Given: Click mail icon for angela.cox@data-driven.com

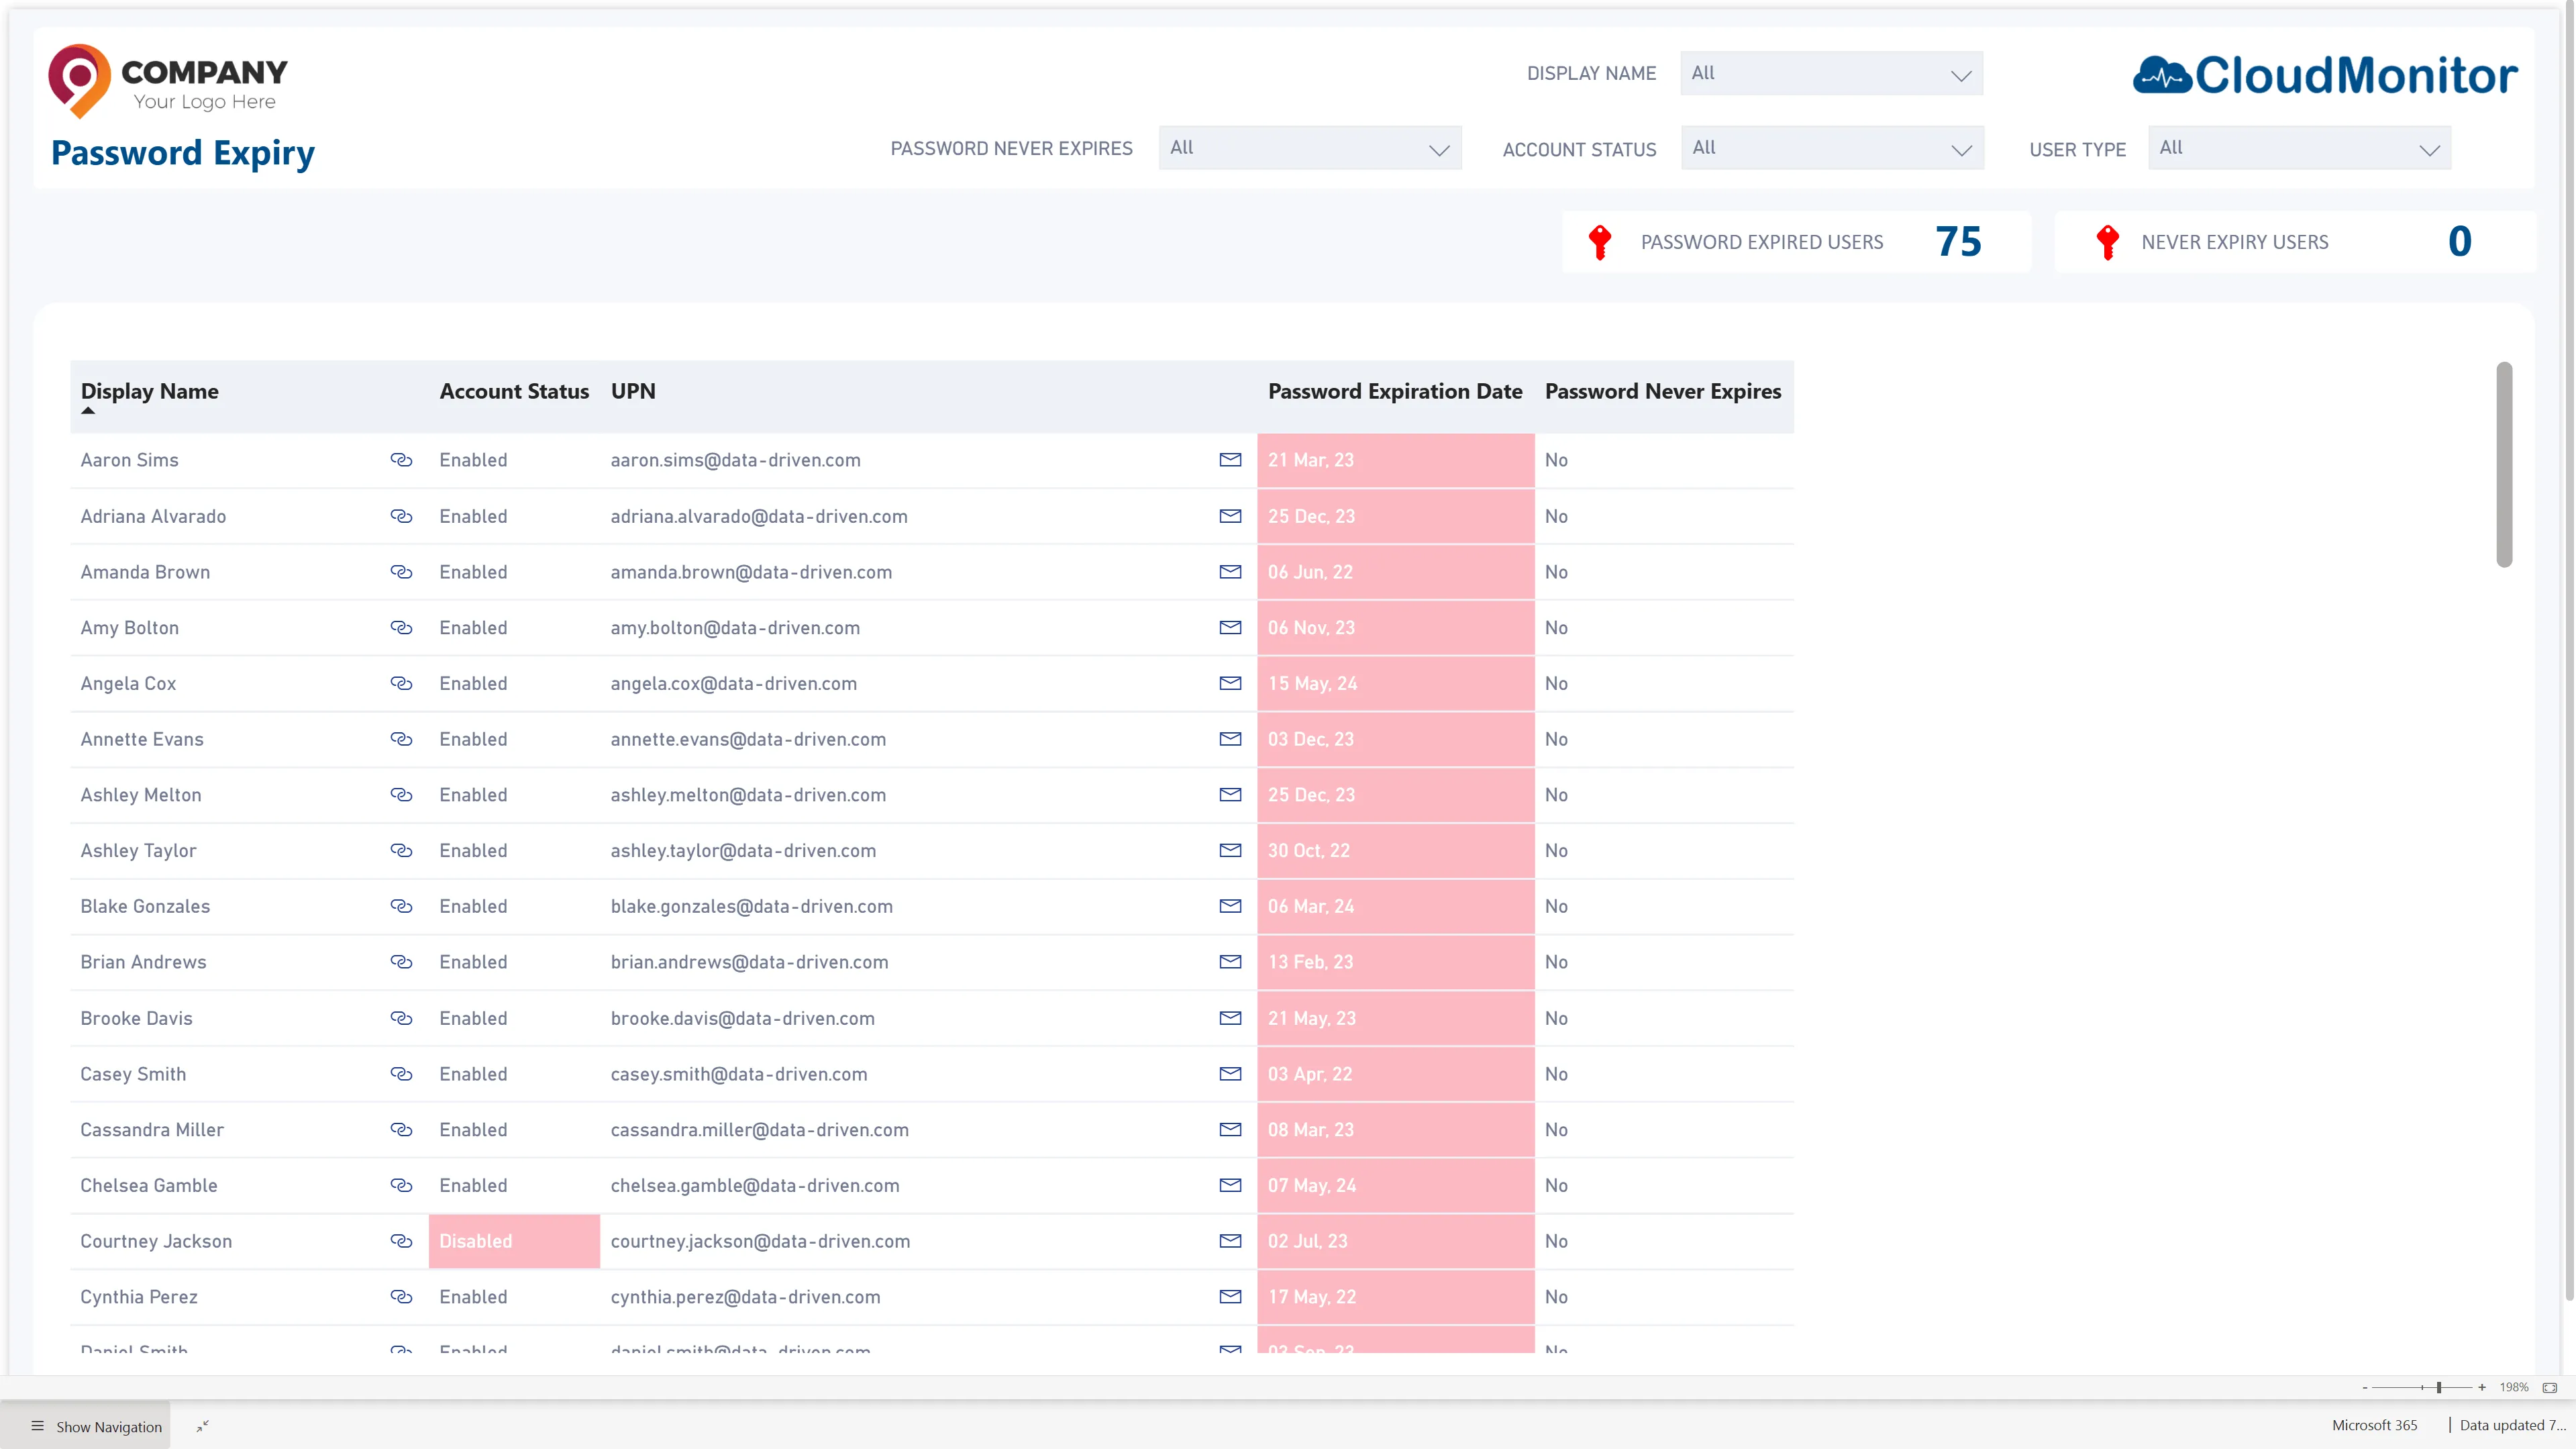Looking at the screenshot, I should coord(1230,683).
